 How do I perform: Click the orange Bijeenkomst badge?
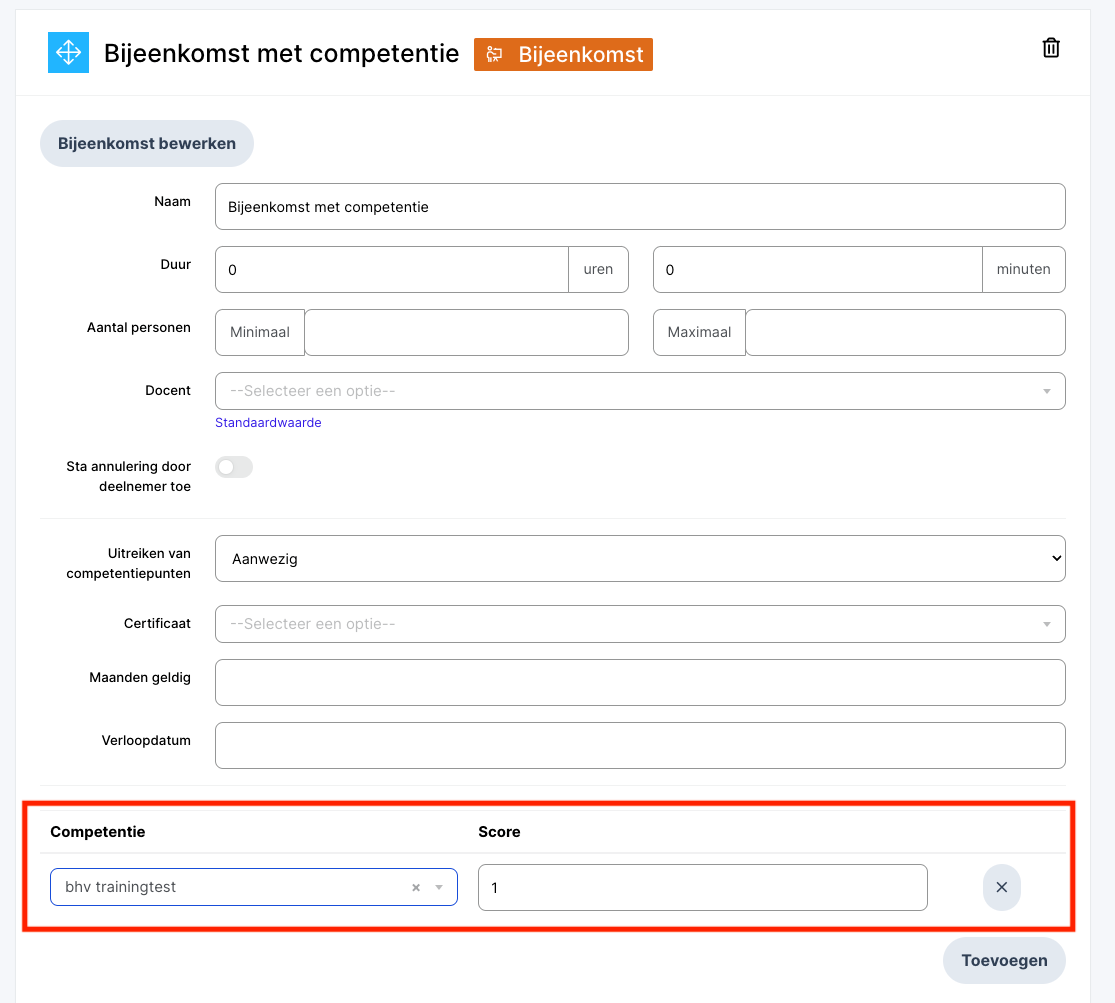[x=563, y=54]
